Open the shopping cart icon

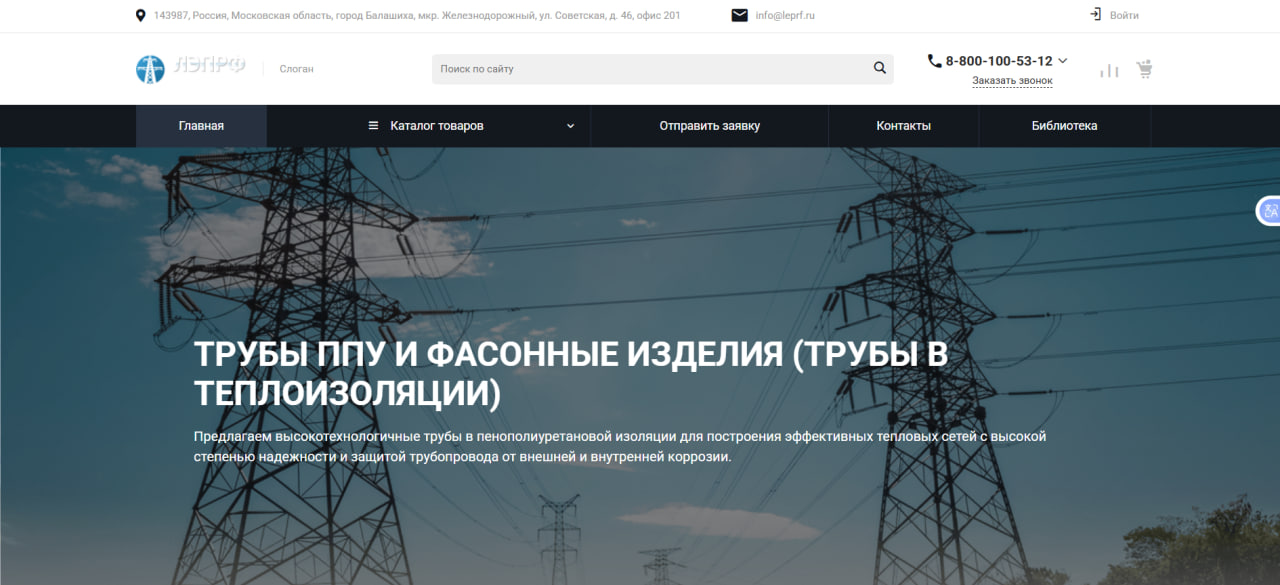point(1144,70)
